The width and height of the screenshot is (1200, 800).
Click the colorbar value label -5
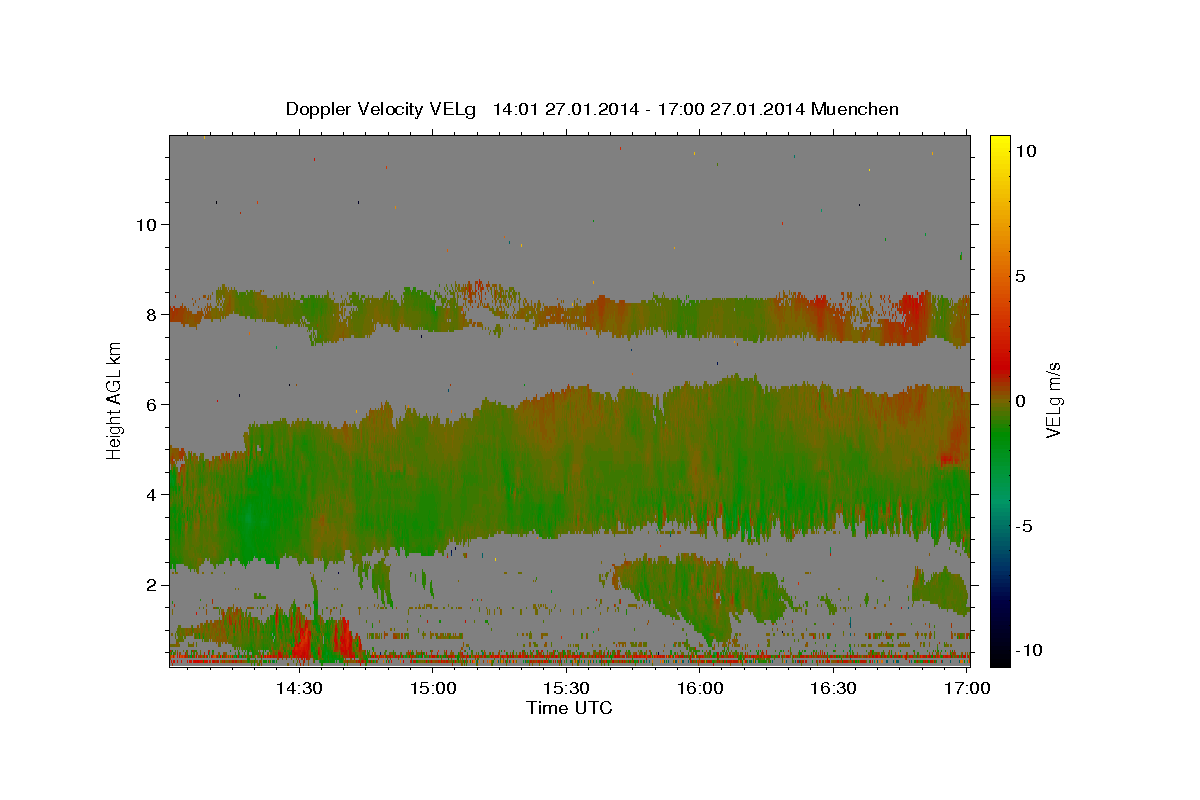[1024, 525]
